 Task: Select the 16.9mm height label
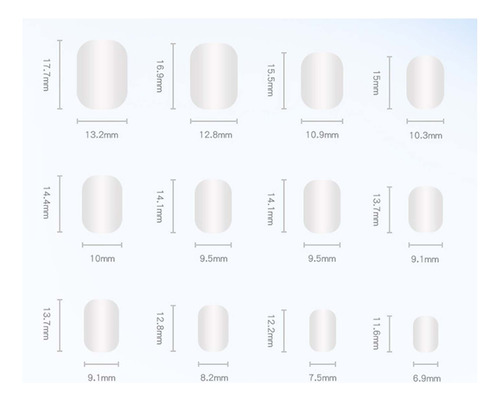(159, 76)
